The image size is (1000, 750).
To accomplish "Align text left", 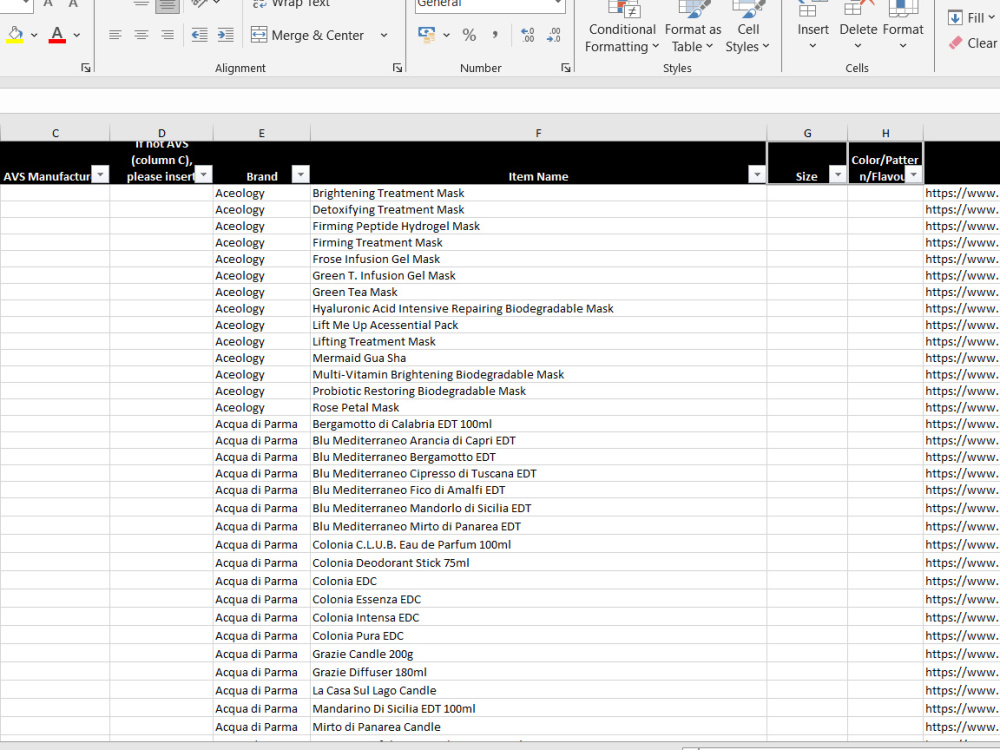I will [x=115, y=35].
